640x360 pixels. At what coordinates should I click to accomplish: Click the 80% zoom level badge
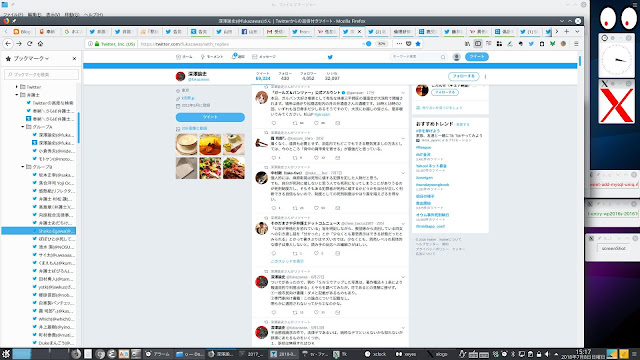[x=381, y=44]
